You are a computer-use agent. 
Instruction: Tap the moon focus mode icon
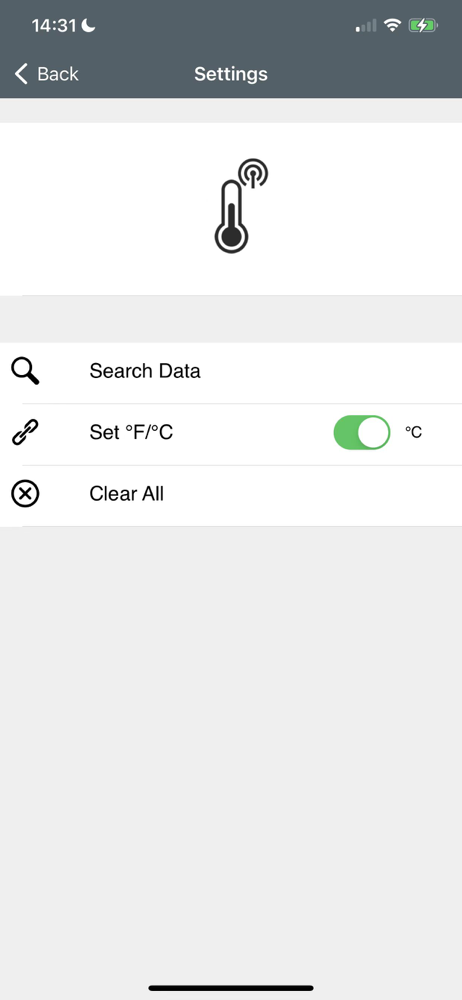(x=88, y=26)
